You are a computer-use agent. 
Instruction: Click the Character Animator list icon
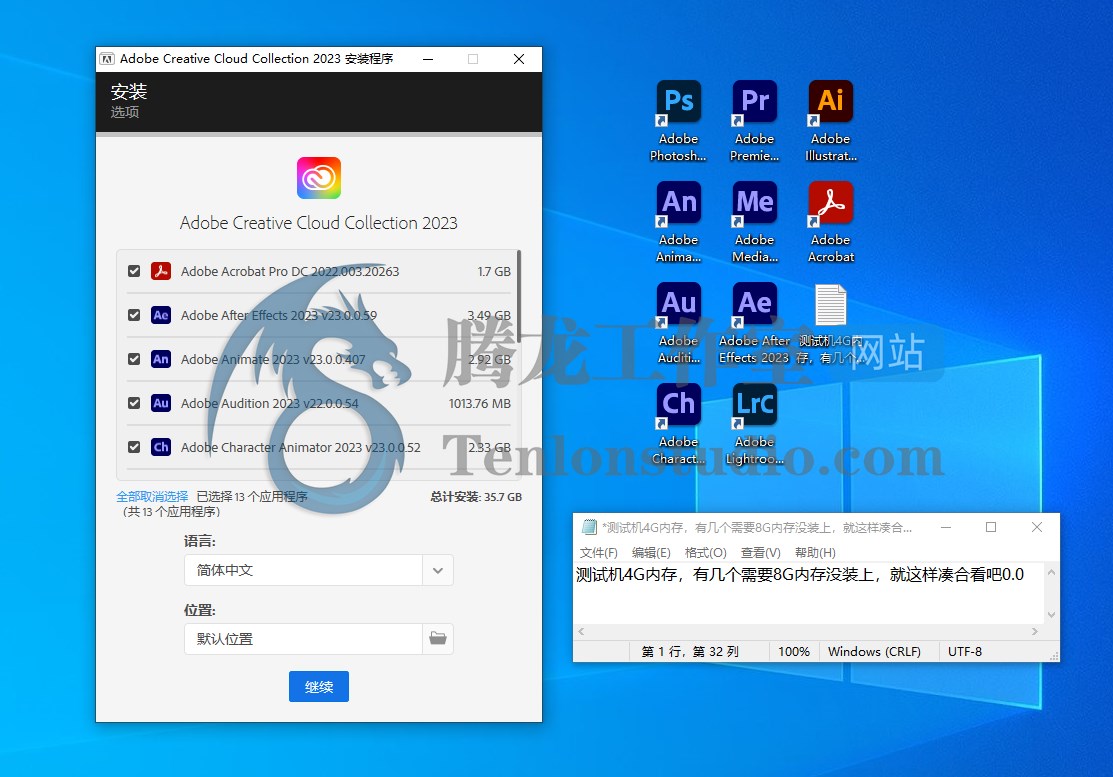pyautogui.click(x=161, y=447)
